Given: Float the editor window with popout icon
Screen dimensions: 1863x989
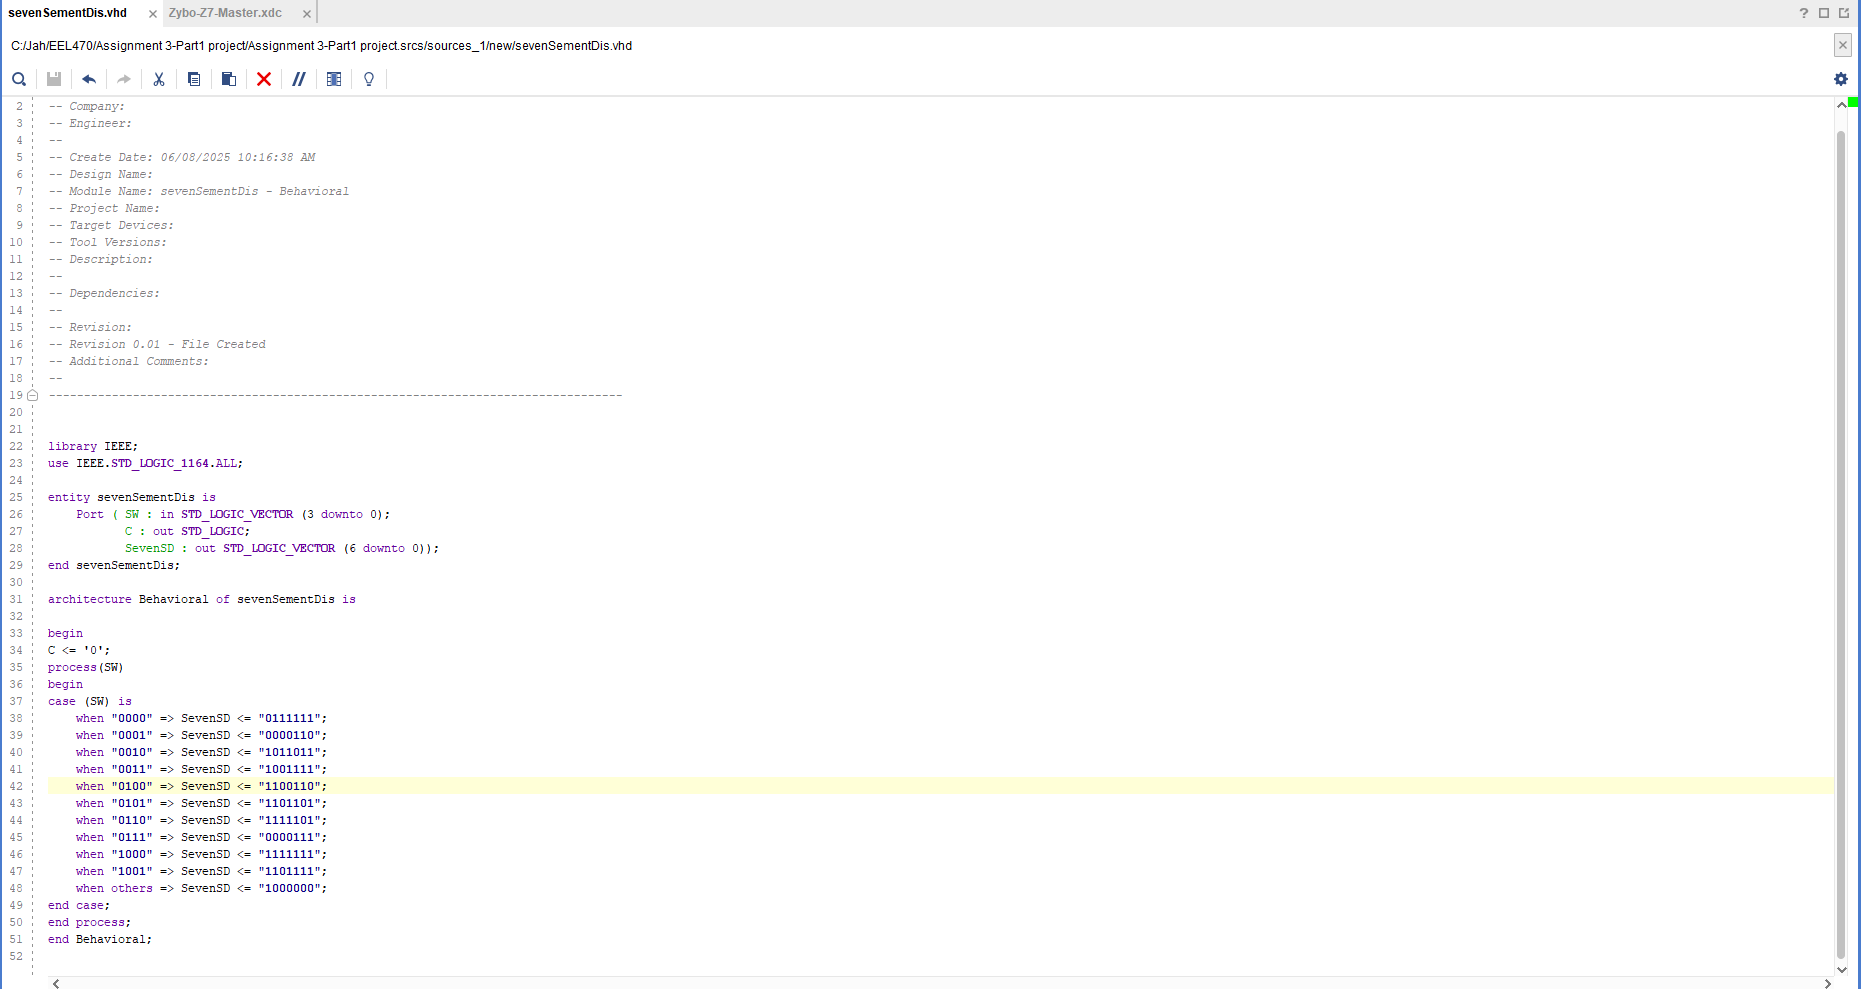Looking at the screenshot, I should 1844,13.
